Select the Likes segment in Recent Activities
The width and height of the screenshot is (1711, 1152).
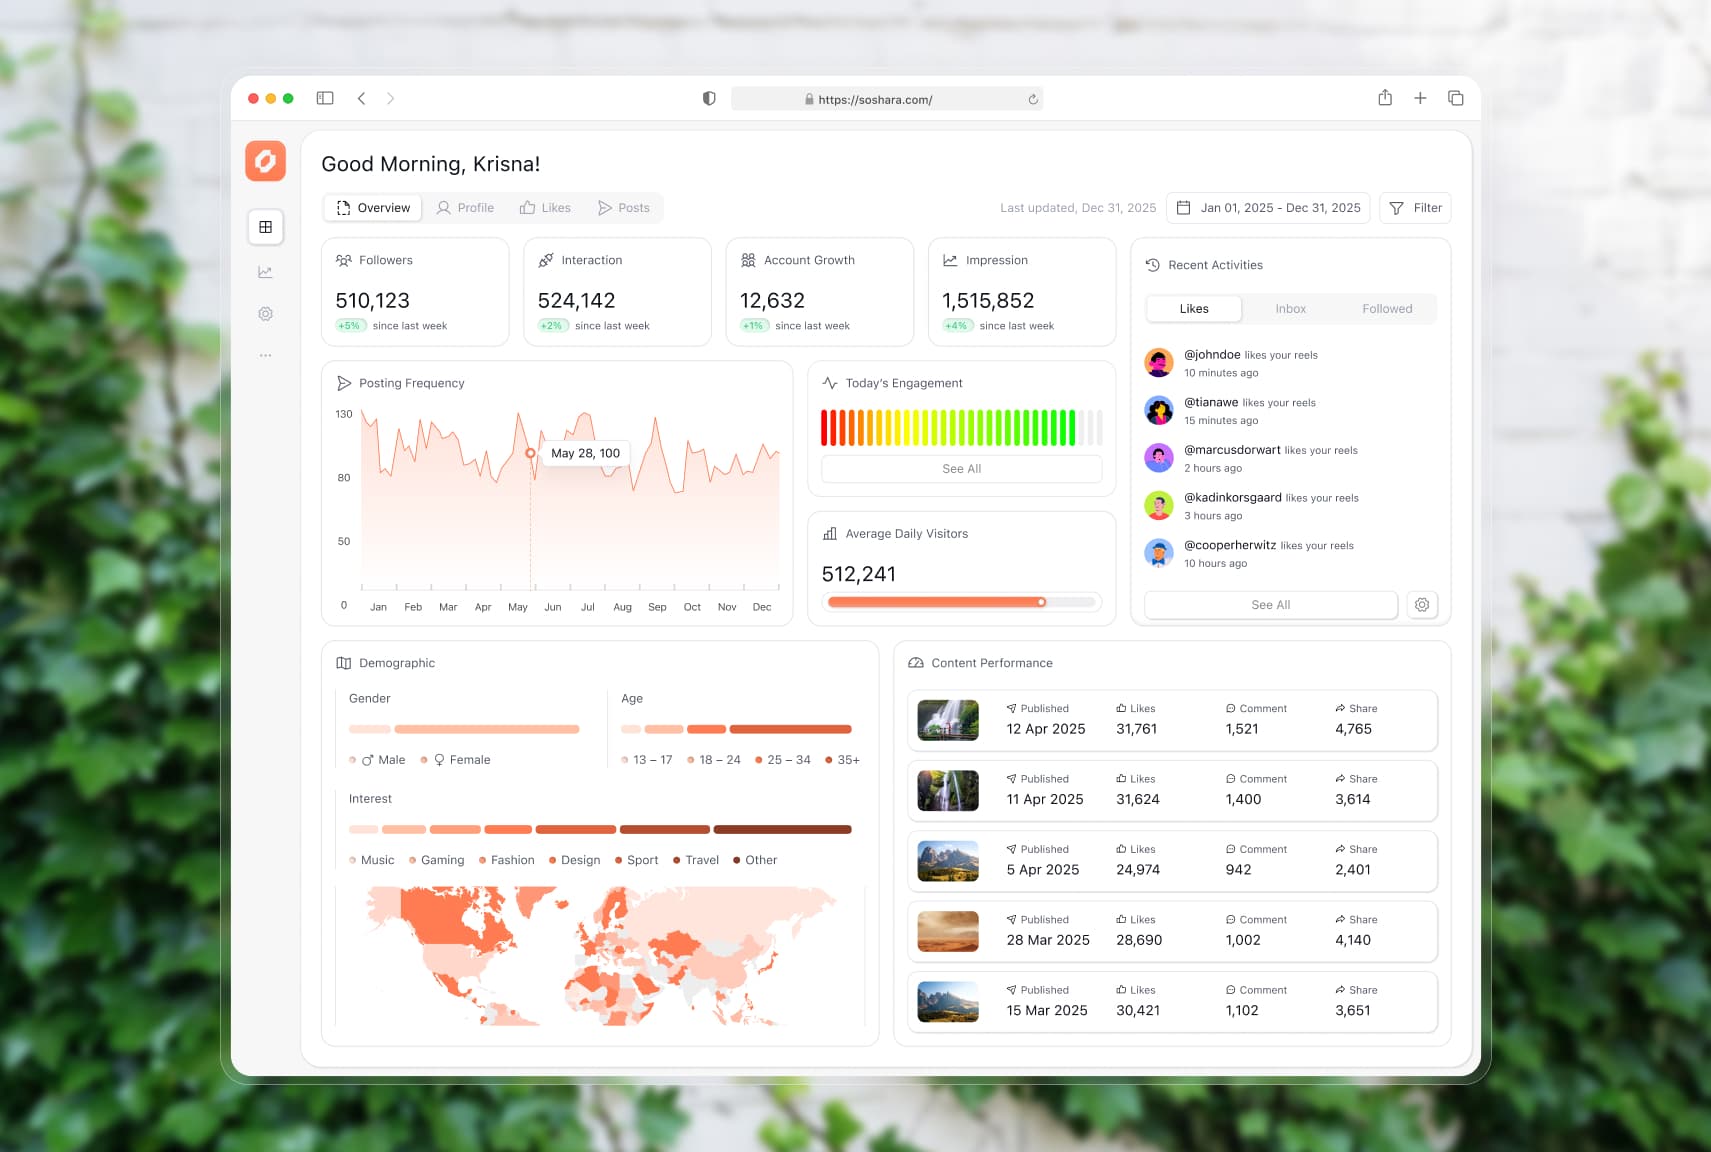pyautogui.click(x=1193, y=309)
